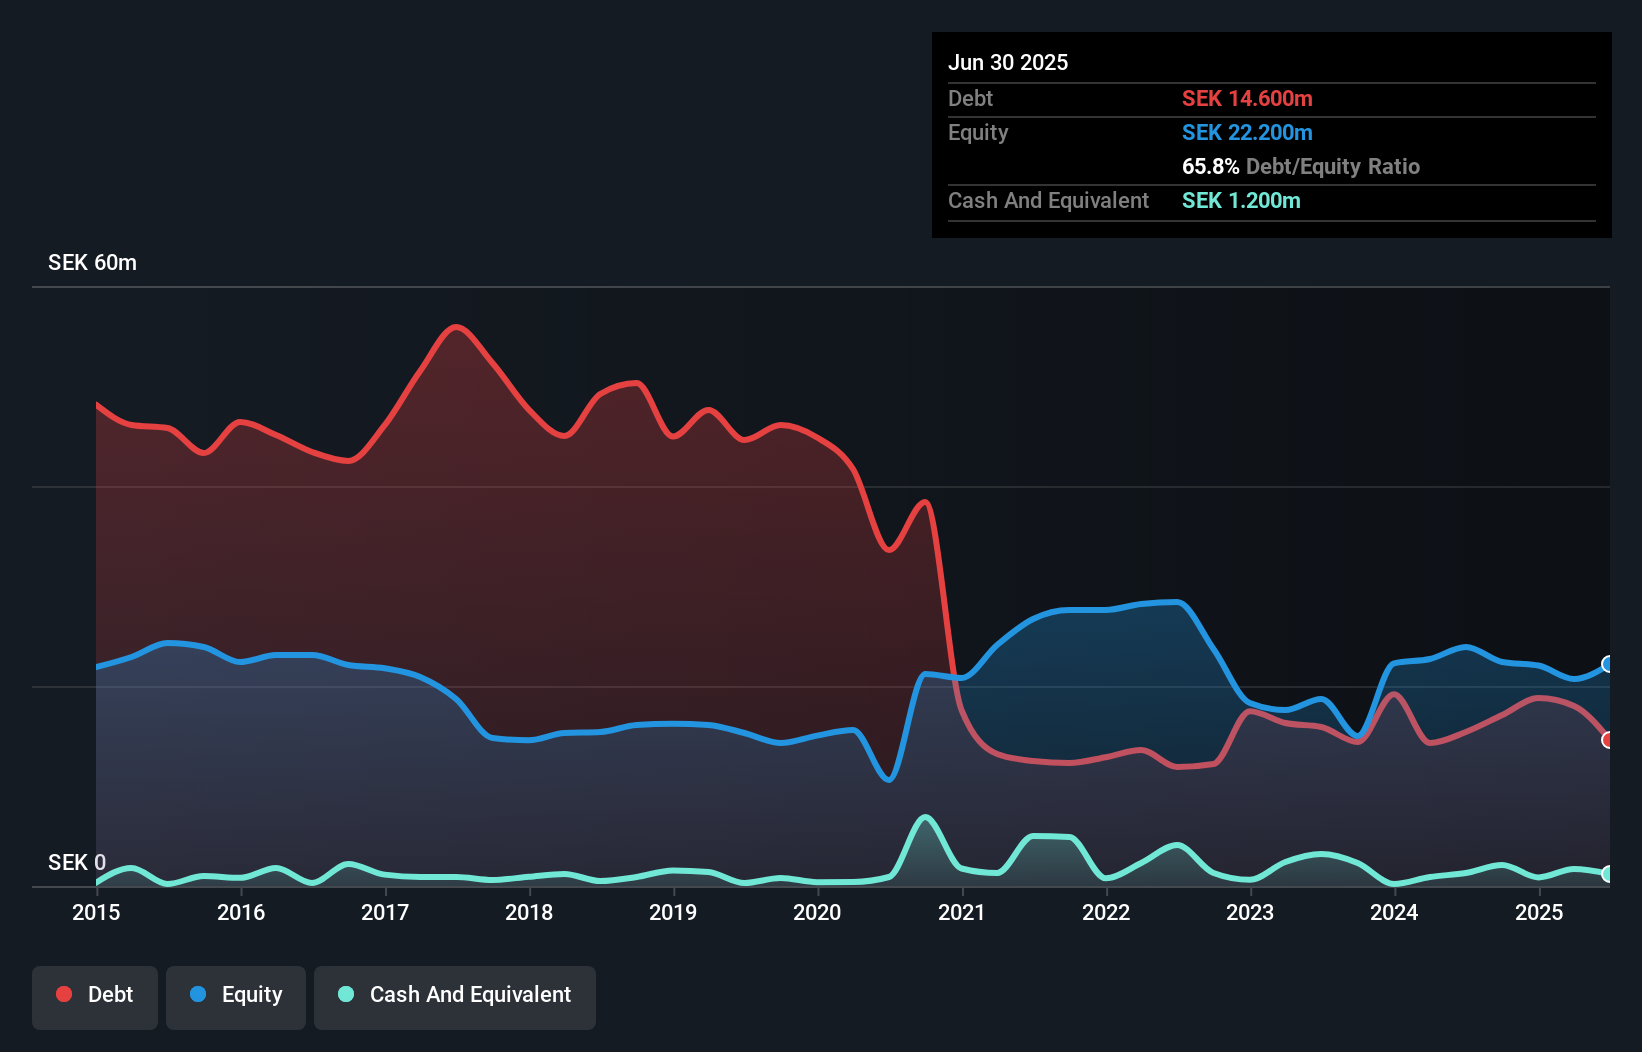Select the 2020 year label on the axis
Screen dimensions: 1642x1052
[816, 913]
